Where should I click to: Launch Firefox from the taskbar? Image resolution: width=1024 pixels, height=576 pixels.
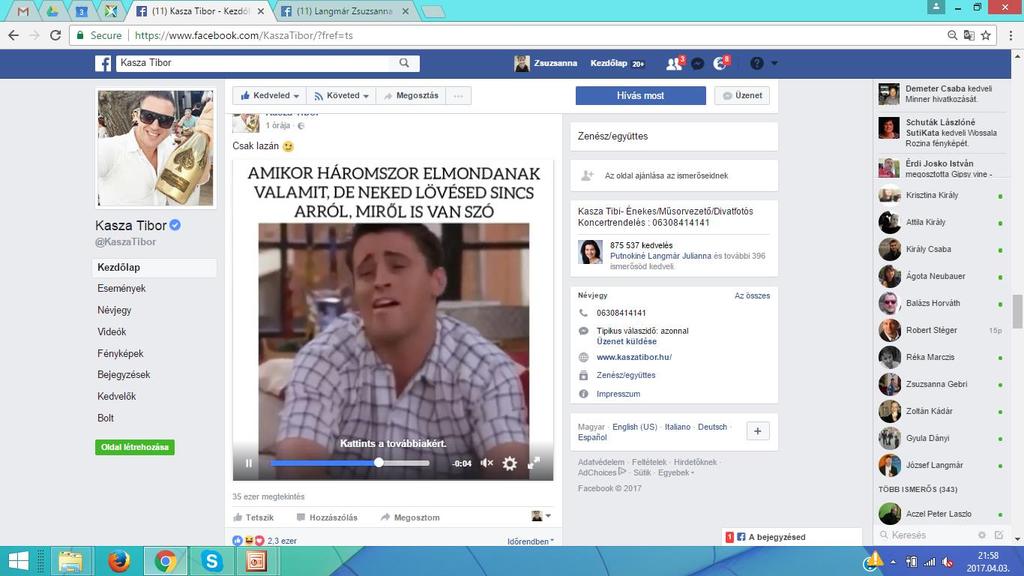point(118,561)
